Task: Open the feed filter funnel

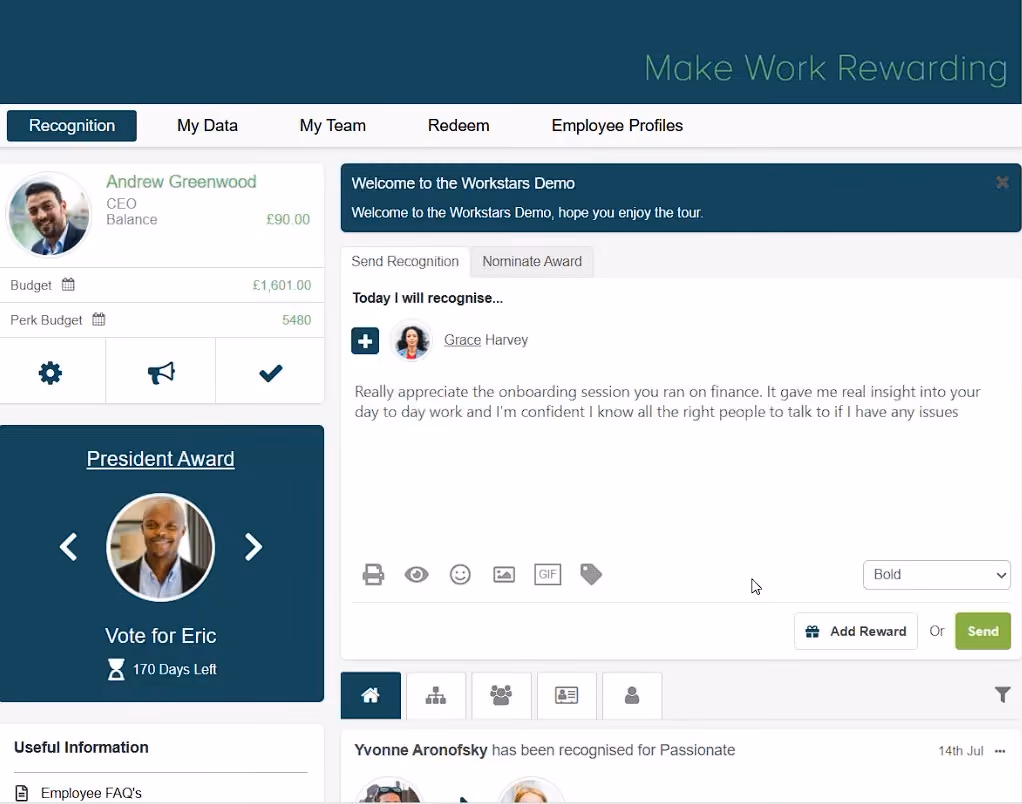Action: (1002, 695)
